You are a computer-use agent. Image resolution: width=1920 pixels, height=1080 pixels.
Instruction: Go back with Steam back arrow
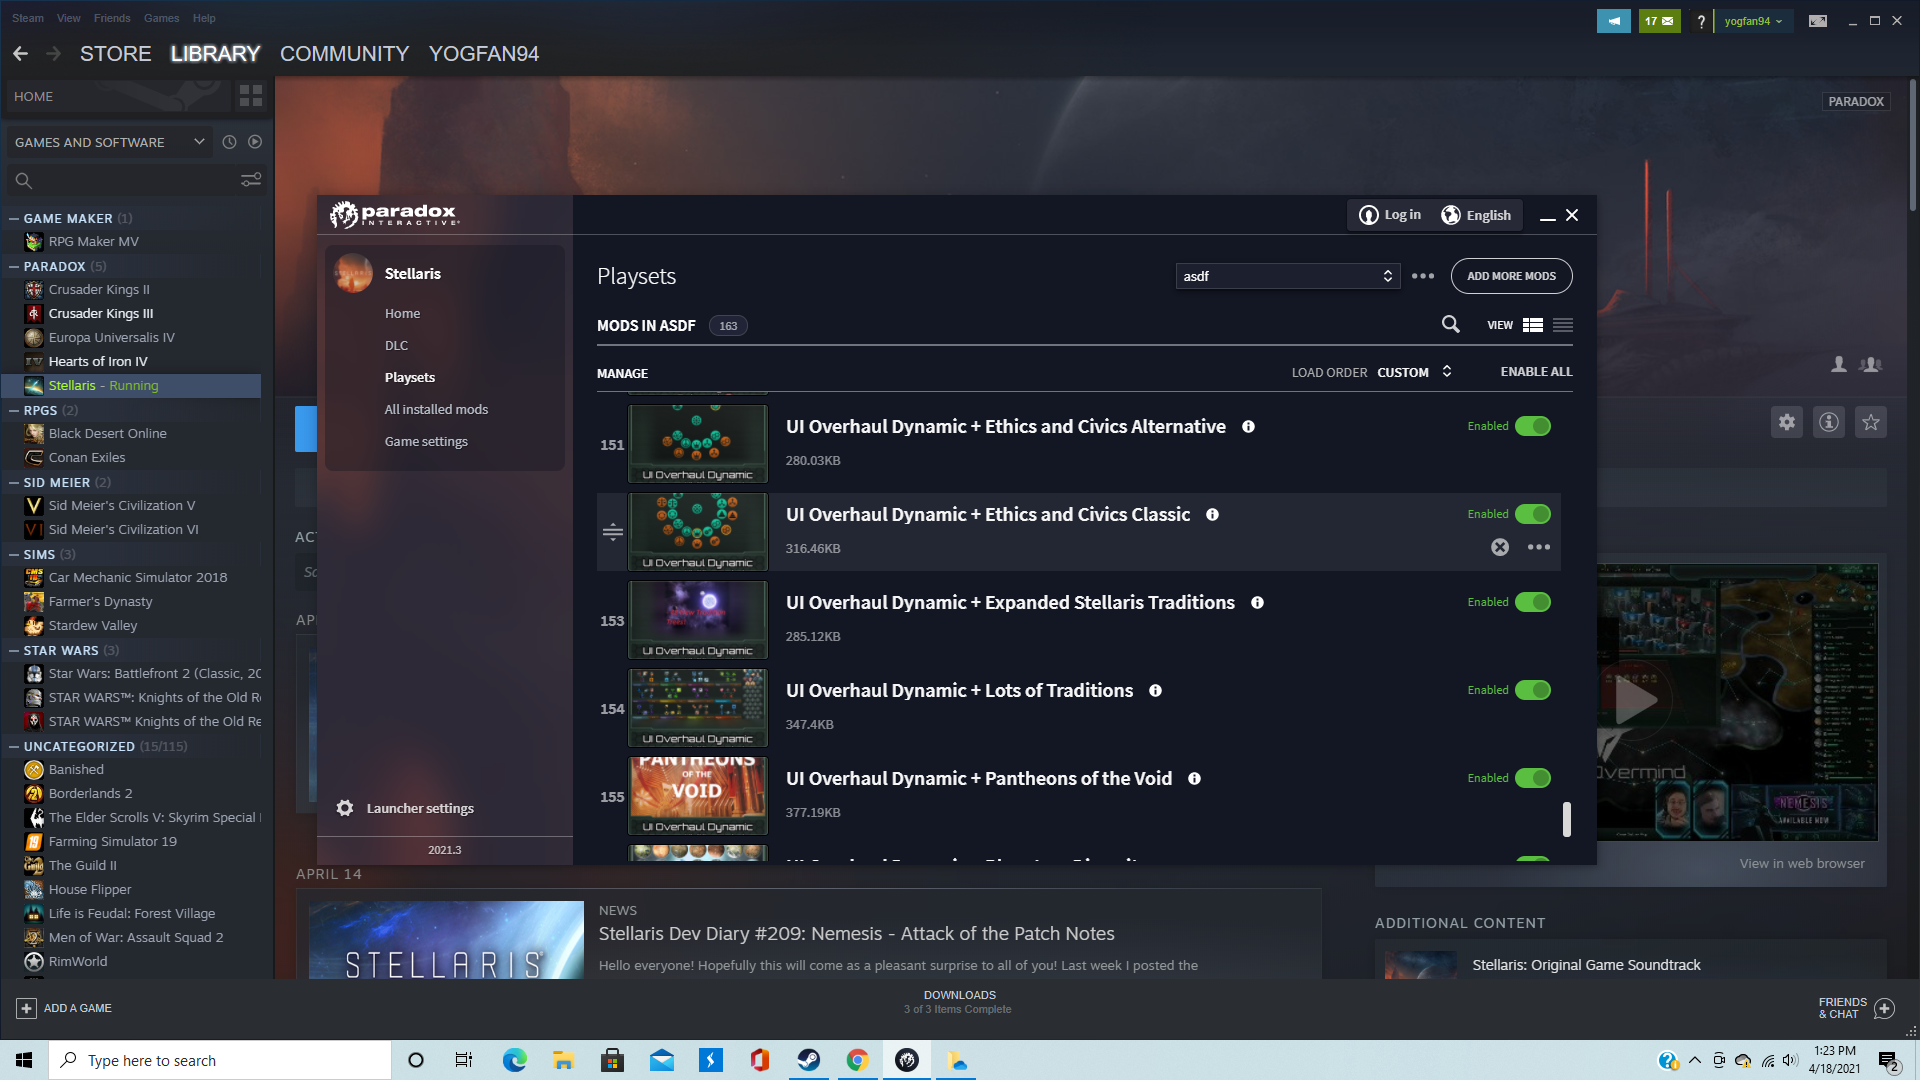click(20, 54)
